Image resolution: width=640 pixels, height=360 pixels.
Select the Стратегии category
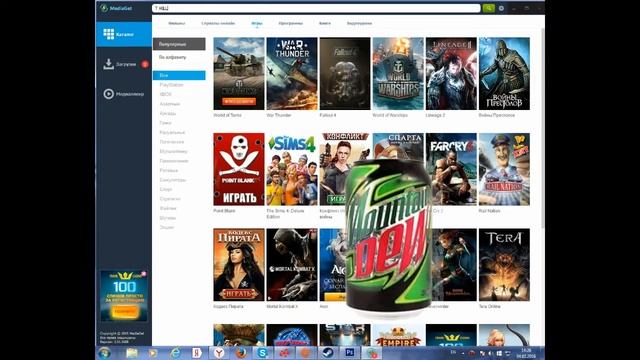(x=170, y=199)
